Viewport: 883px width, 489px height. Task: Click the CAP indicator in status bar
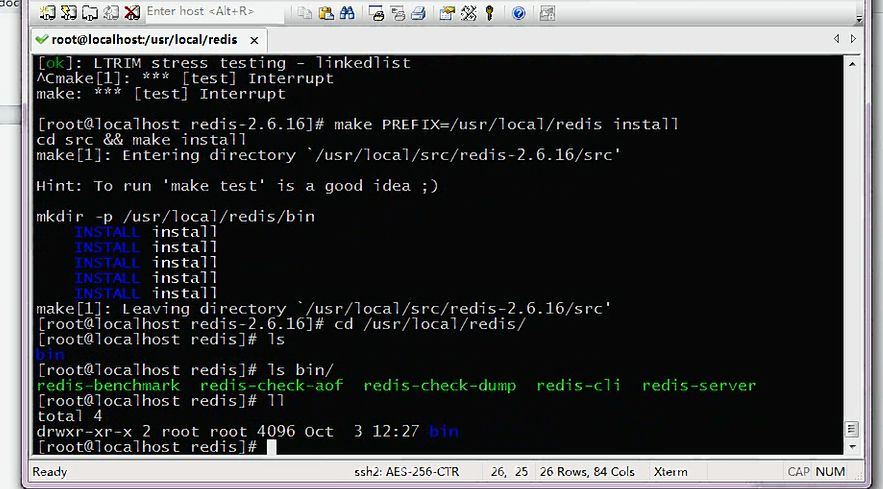point(799,472)
